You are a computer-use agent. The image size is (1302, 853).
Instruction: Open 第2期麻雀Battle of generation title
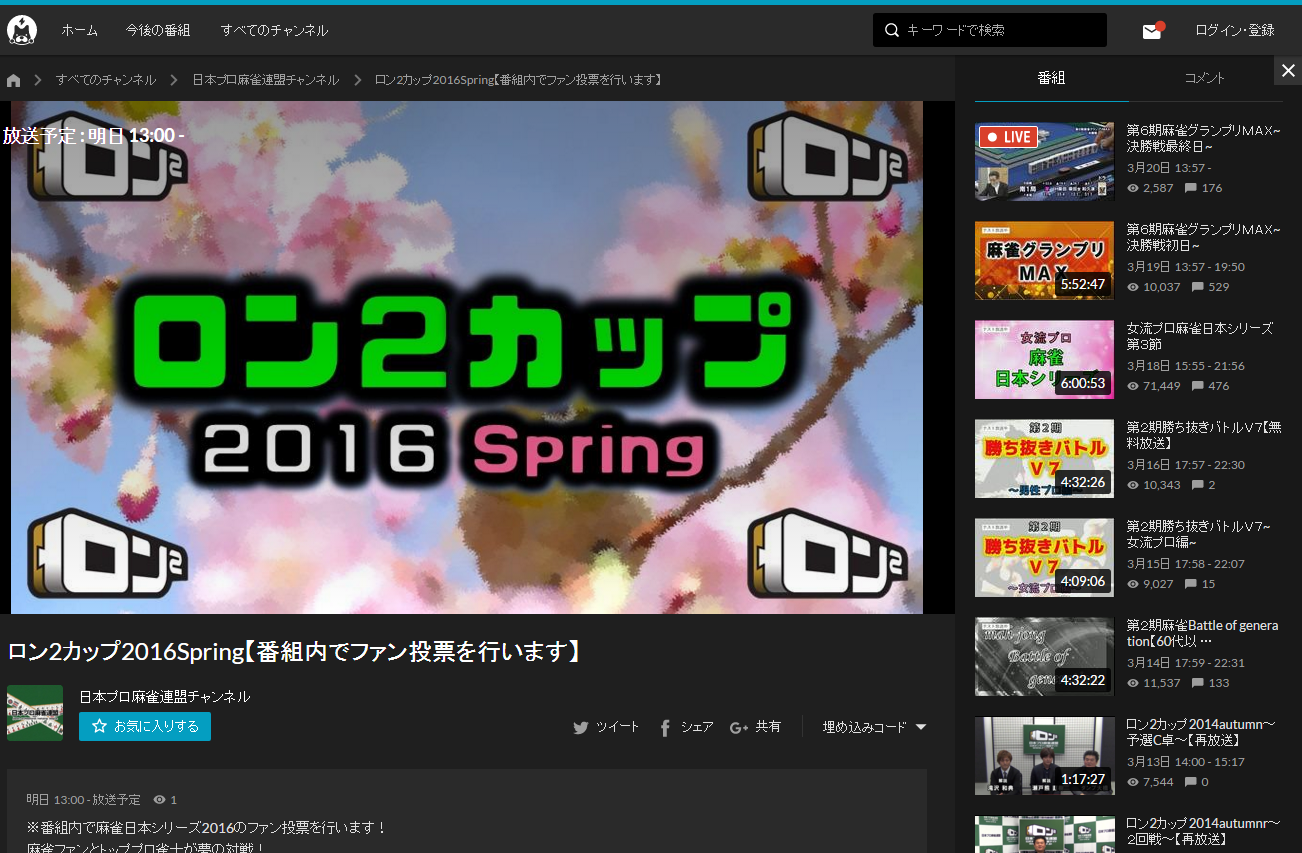tap(1203, 633)
